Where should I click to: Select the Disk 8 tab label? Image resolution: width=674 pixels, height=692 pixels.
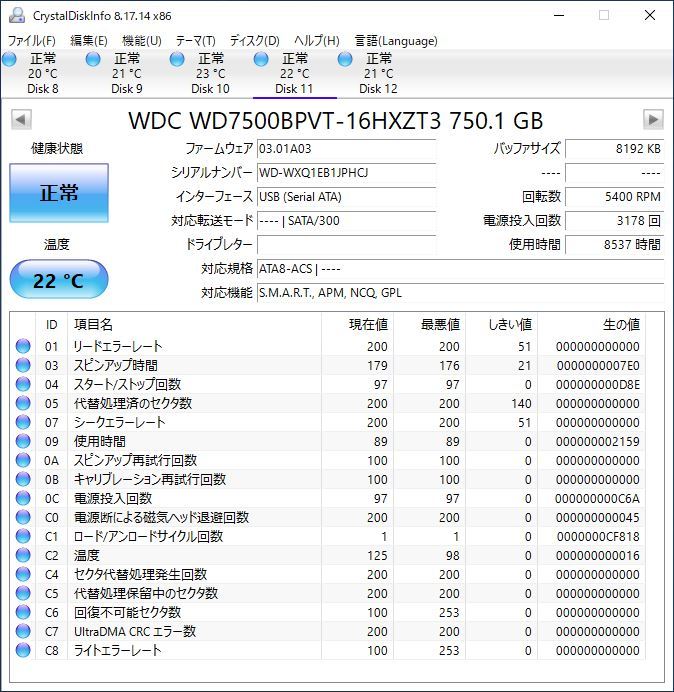pos(43,89)
